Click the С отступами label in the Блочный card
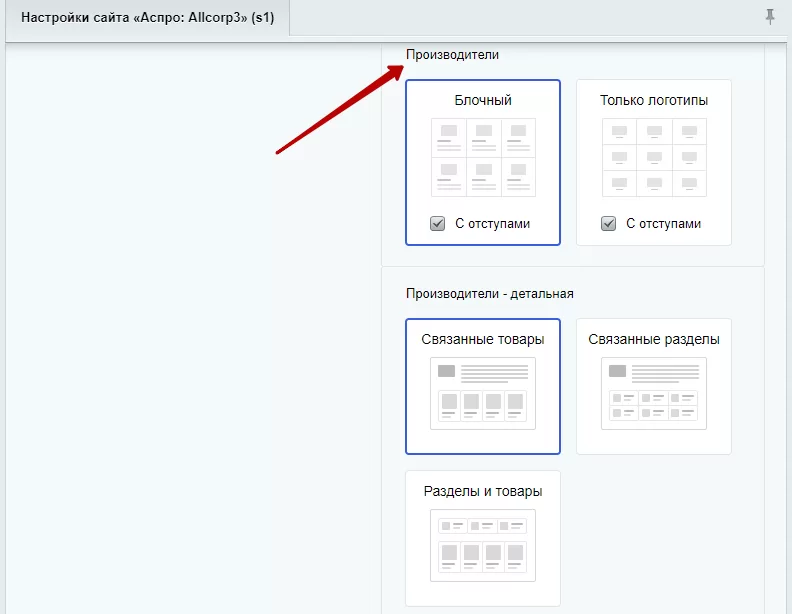The width and height of the screenshot is (792, 614). pyautogui.click(x=492, y=224)
